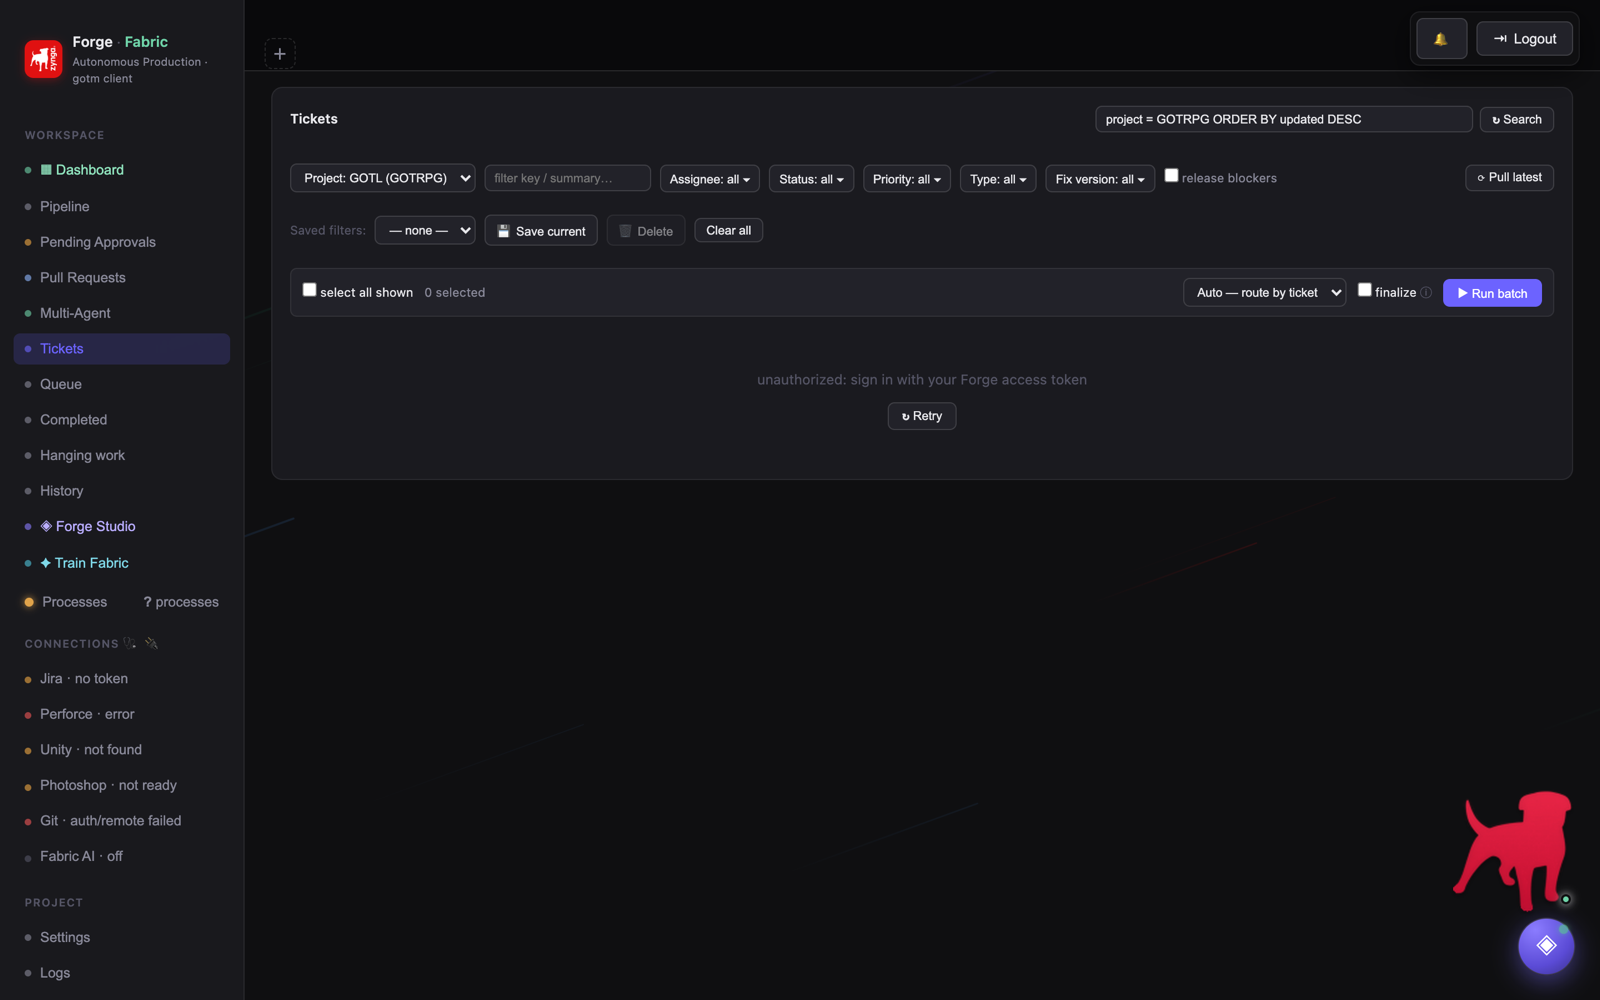1600x1000 pixels.
Task: Click the Perforce · error connection
Action: coord(122,714)
